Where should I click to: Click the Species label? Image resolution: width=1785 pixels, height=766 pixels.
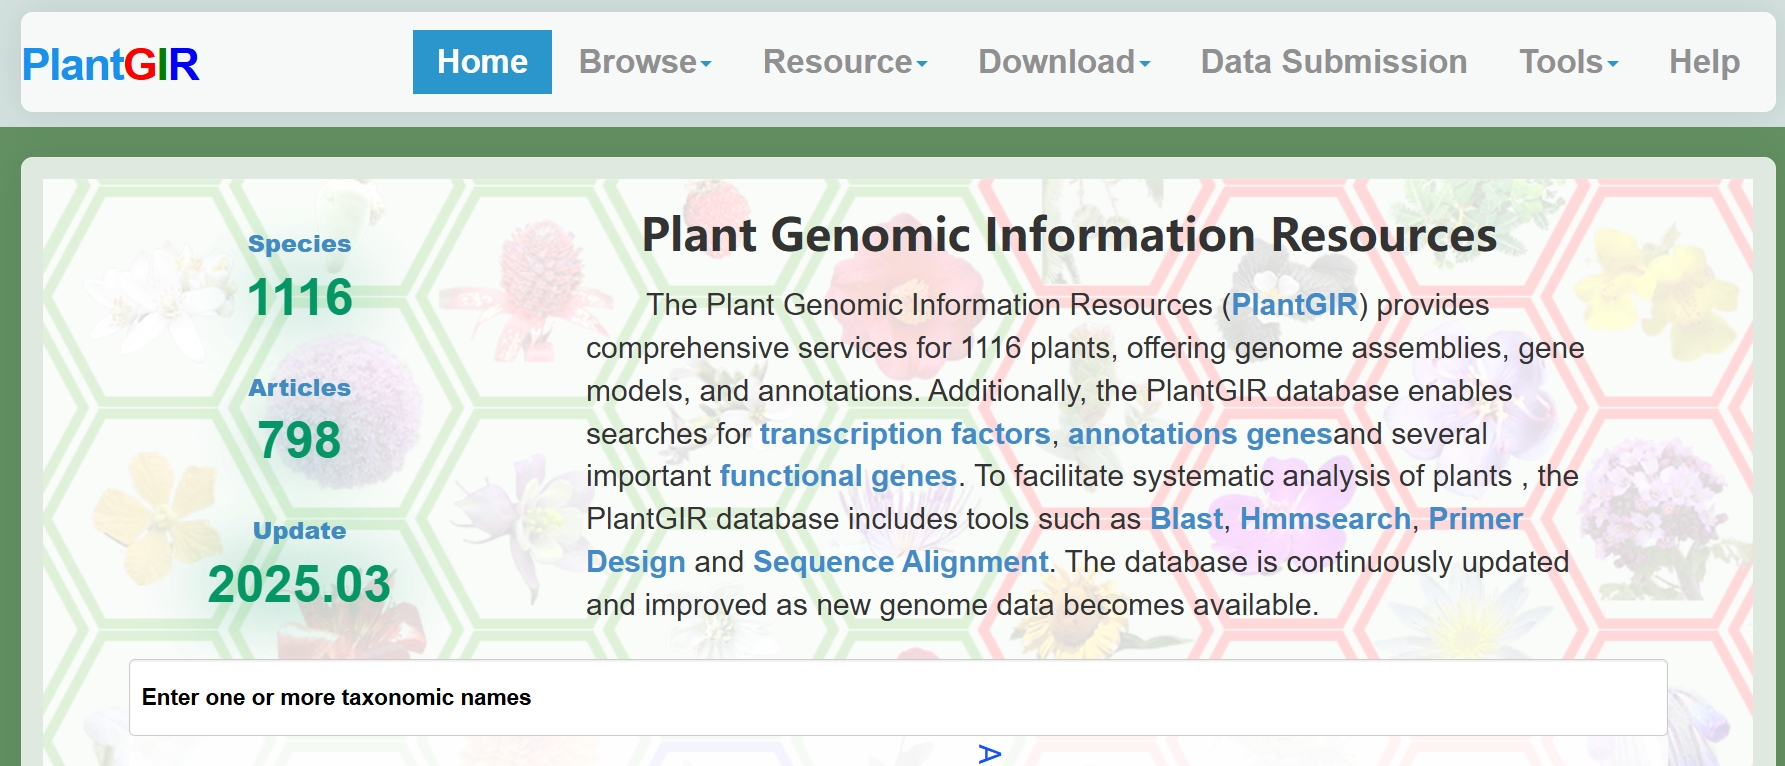299,244
